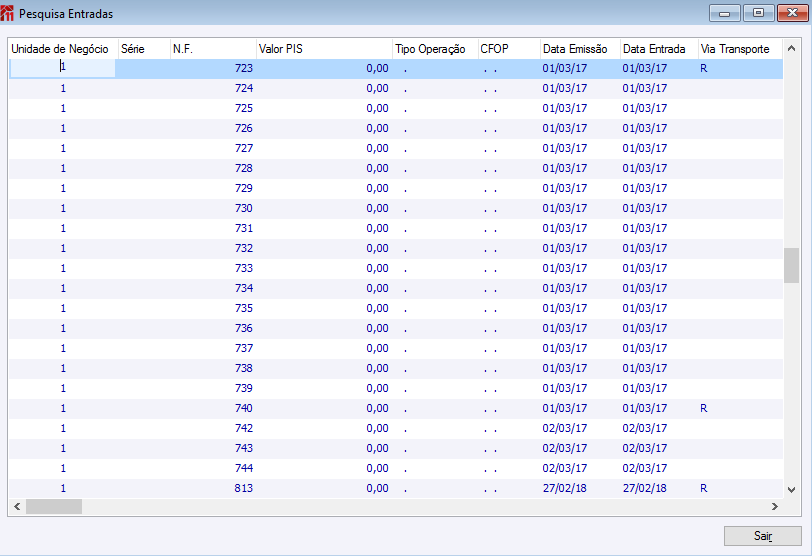Minimize the Pesquisa Entradas window
This screenshot has width=812, height=556.
(x=724, y=13)
